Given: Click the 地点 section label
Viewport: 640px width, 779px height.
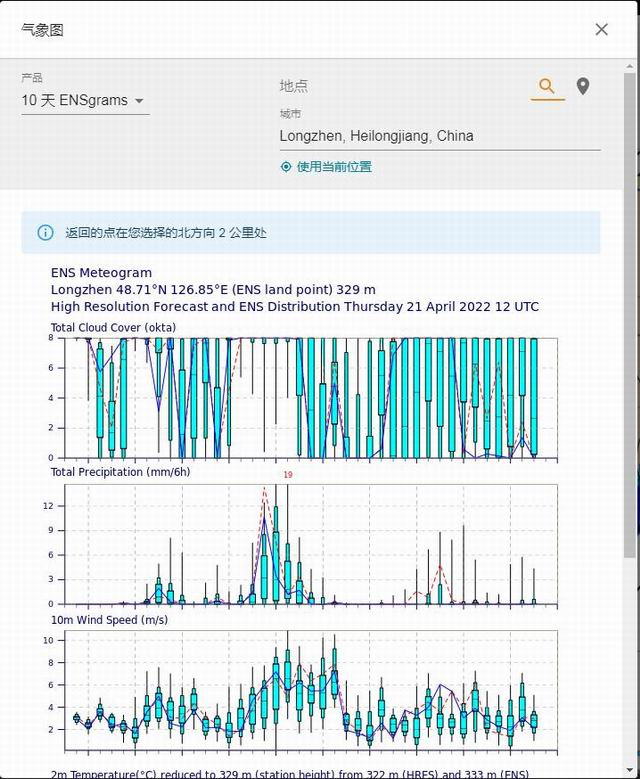Looking at the screenshot, I should pos(294,87).
